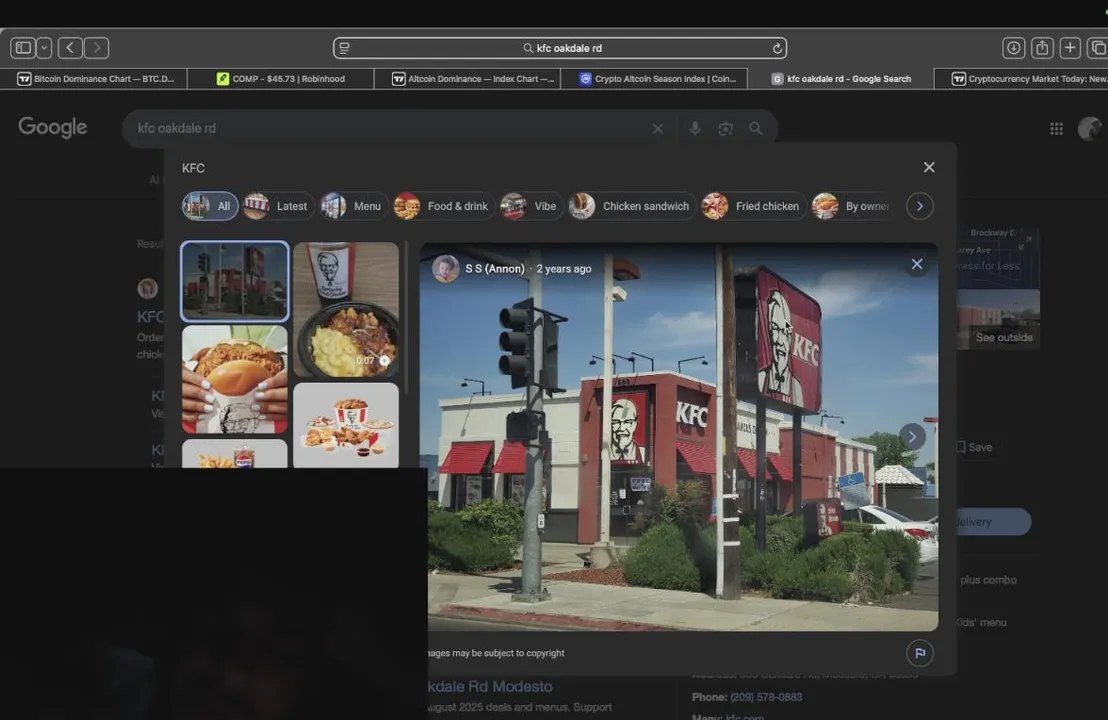
Task: Report this photo with flag icon
Action: [919, 653]
